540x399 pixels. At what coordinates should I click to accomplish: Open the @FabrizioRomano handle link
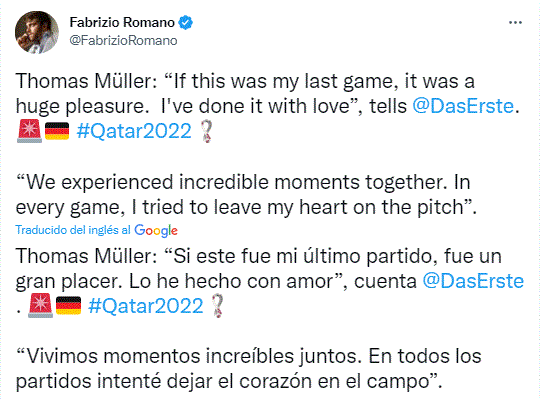pos(123,41)
